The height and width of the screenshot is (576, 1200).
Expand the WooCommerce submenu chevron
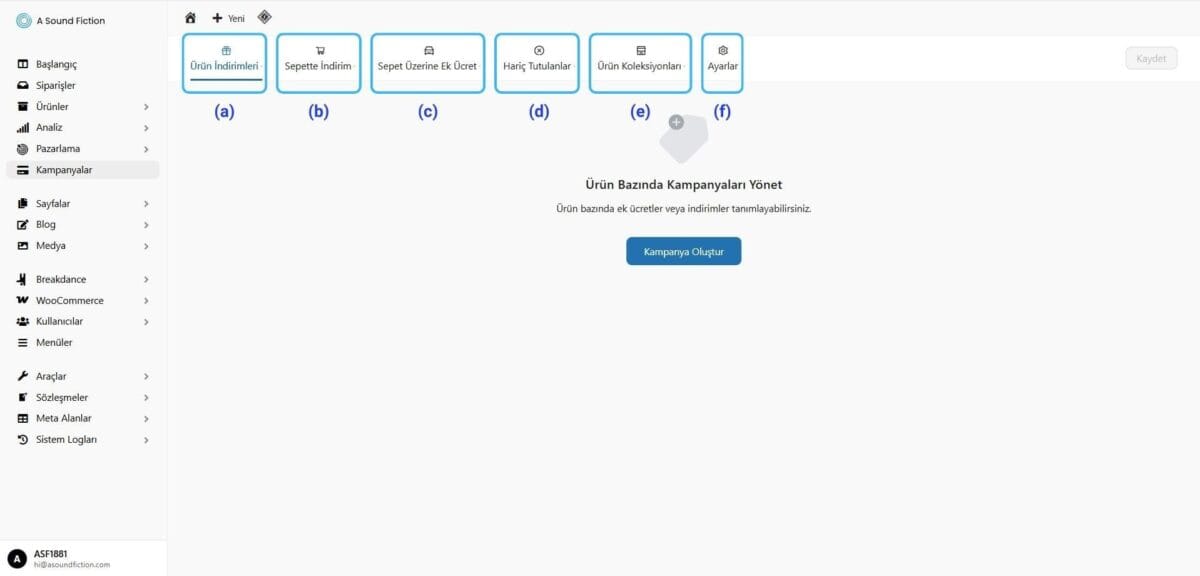tap(146, 301)
